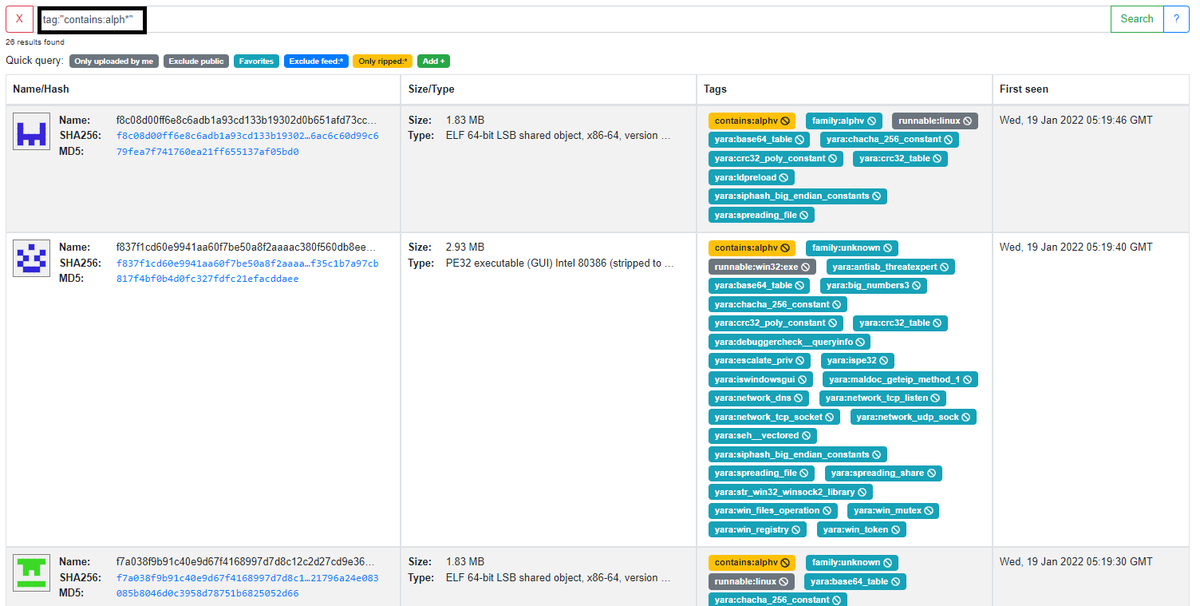Screen dimensions: 1200x606
Task: Remove the yara:big_numbers3 tag
Action: tap(917, 286)
